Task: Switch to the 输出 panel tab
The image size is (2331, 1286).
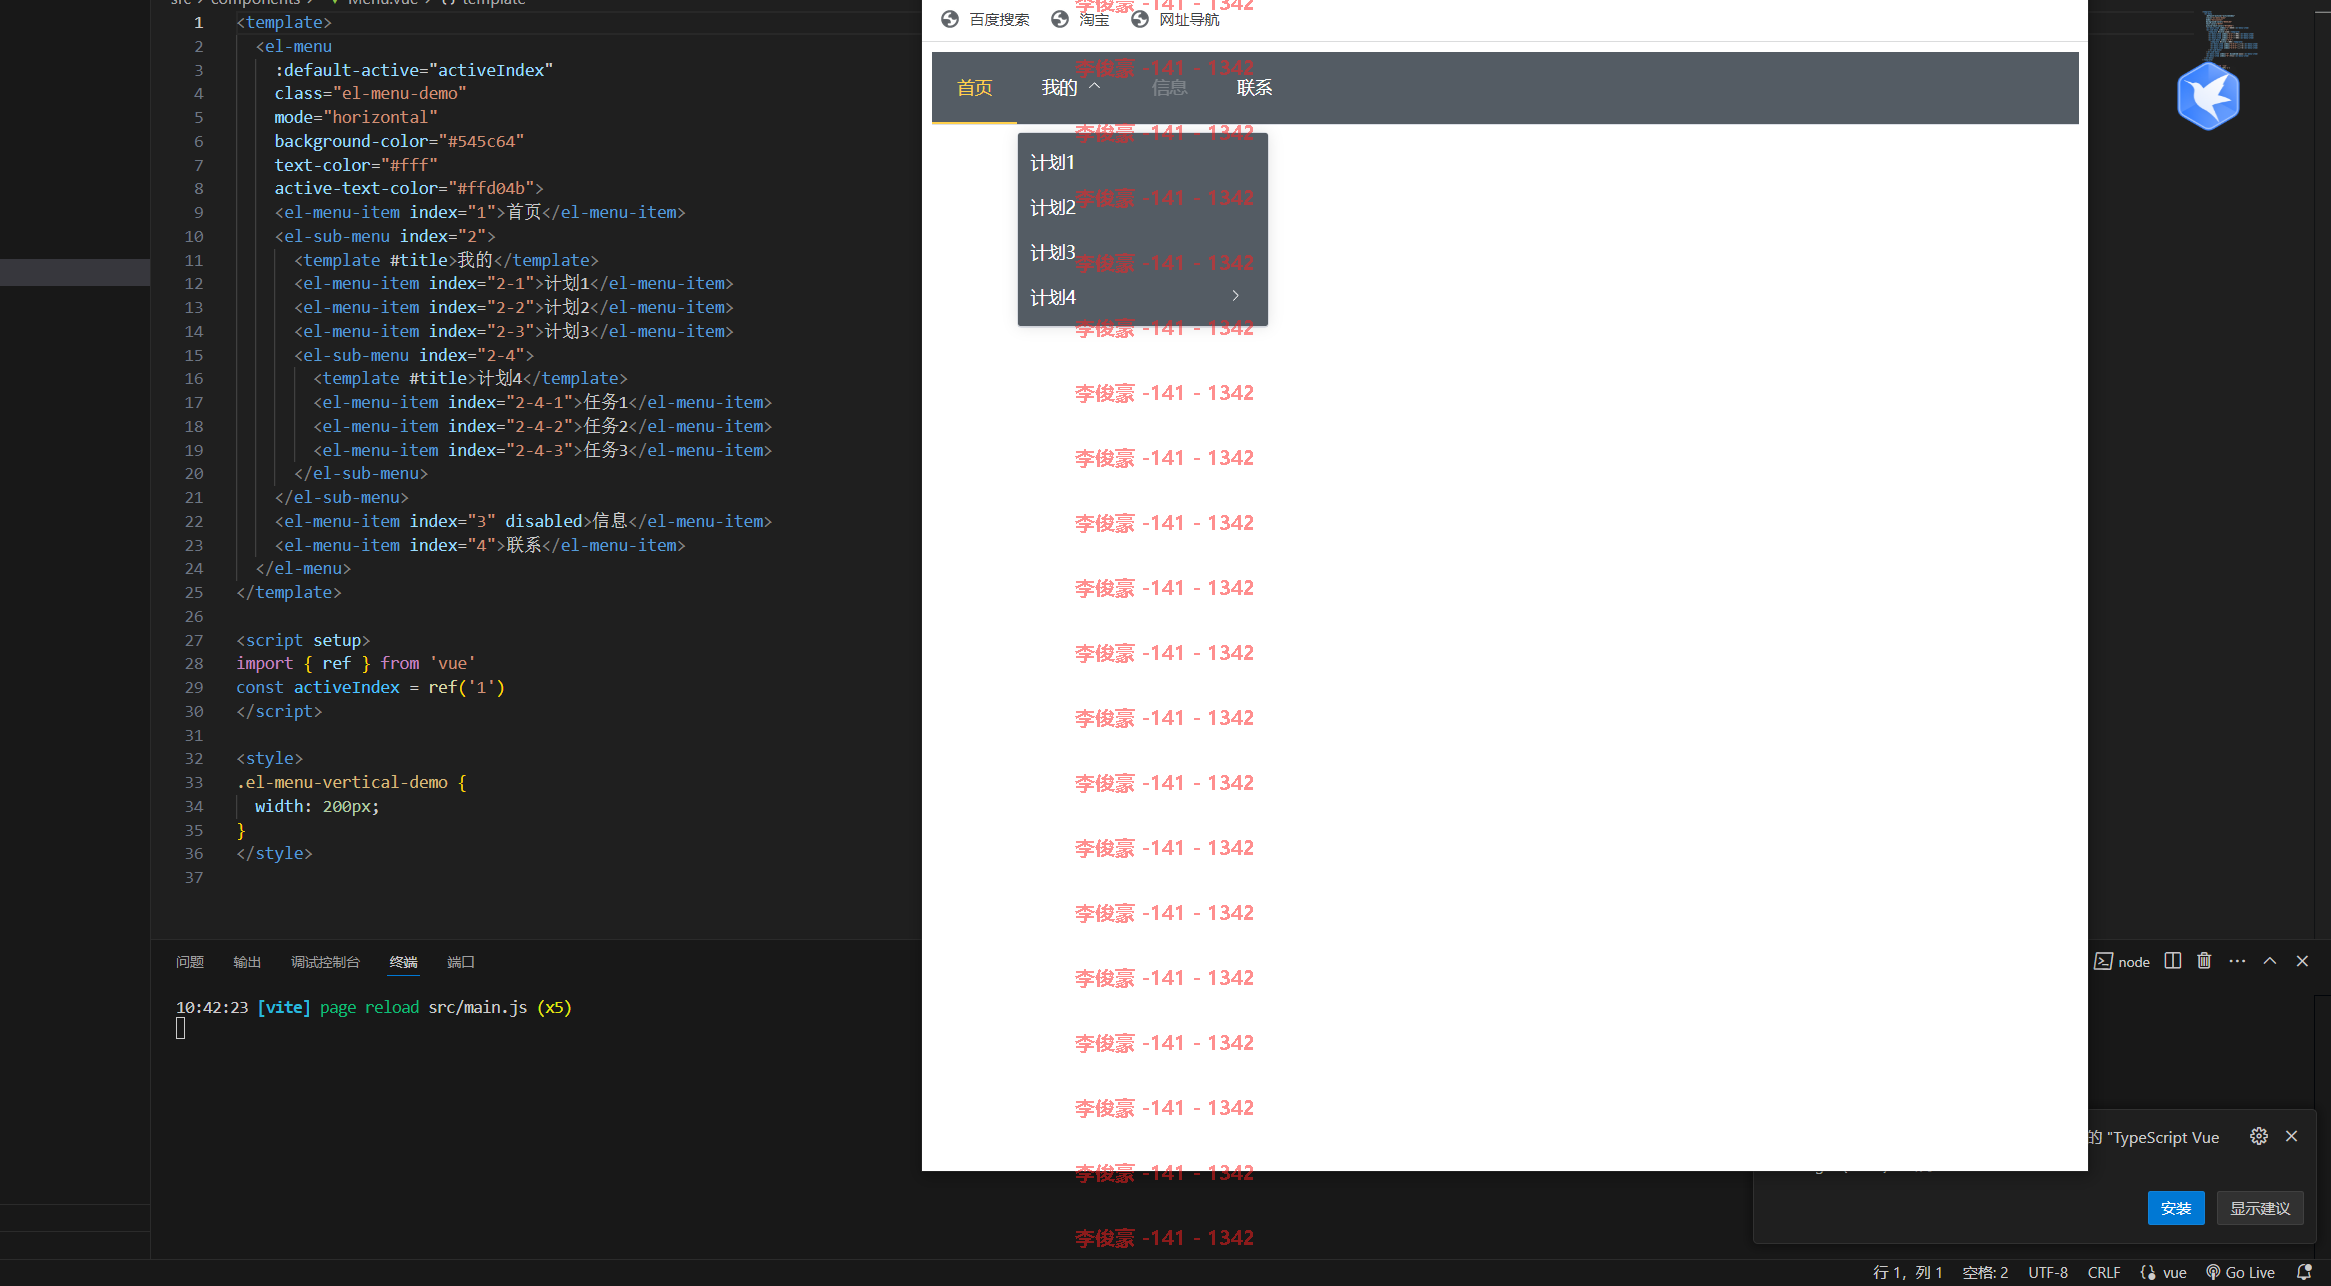Action: click(x=247, y=962)
